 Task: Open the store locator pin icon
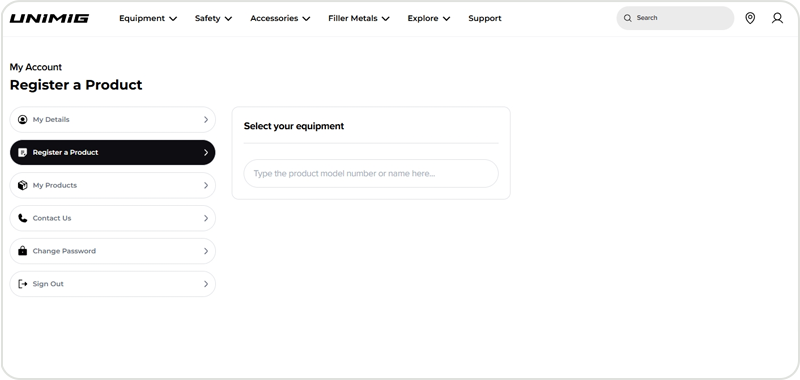750,18
